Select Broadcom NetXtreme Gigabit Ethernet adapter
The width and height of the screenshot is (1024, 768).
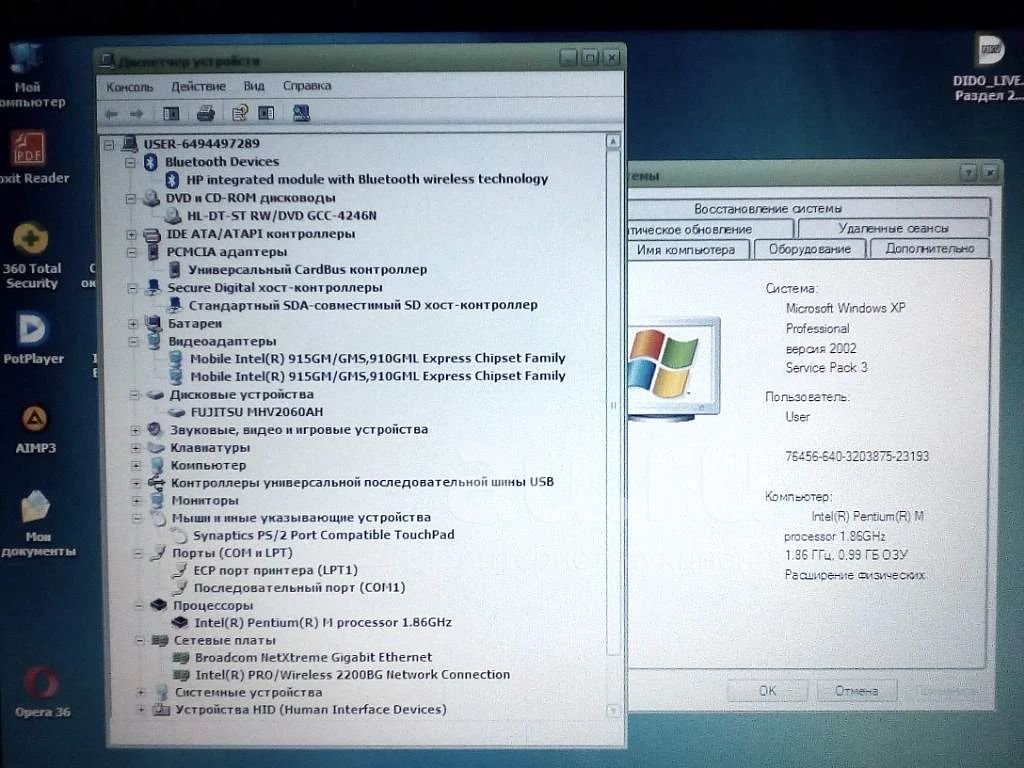(312, 657)
